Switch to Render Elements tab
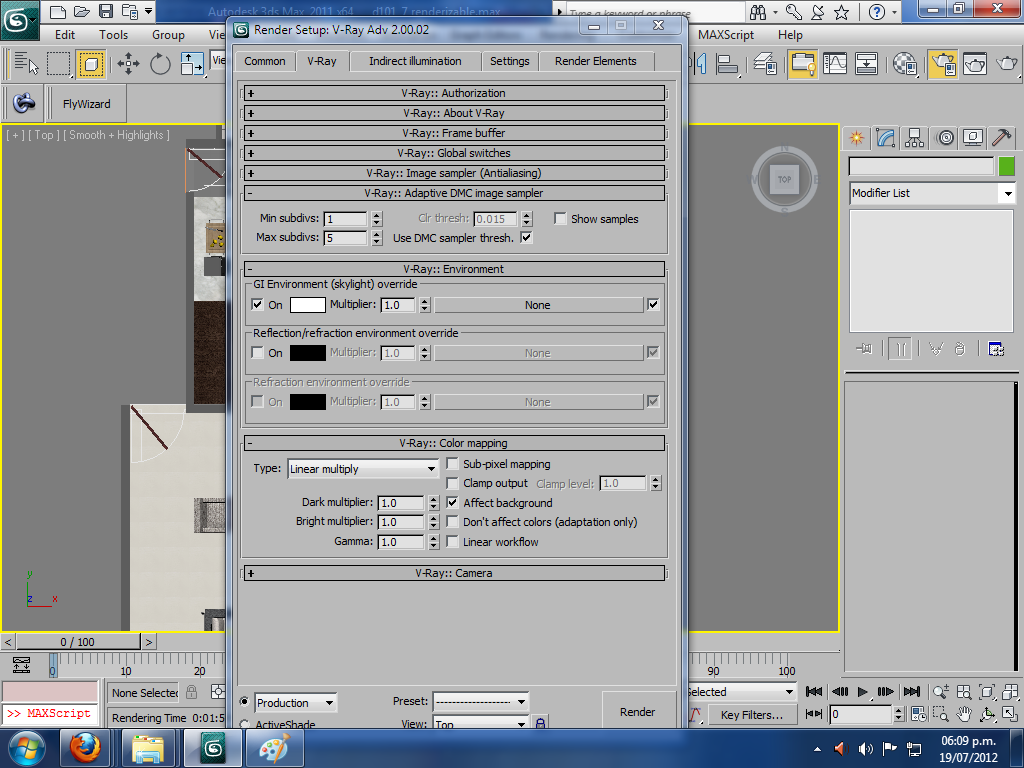Screen dimensions: 1024x768 (596, 61)
